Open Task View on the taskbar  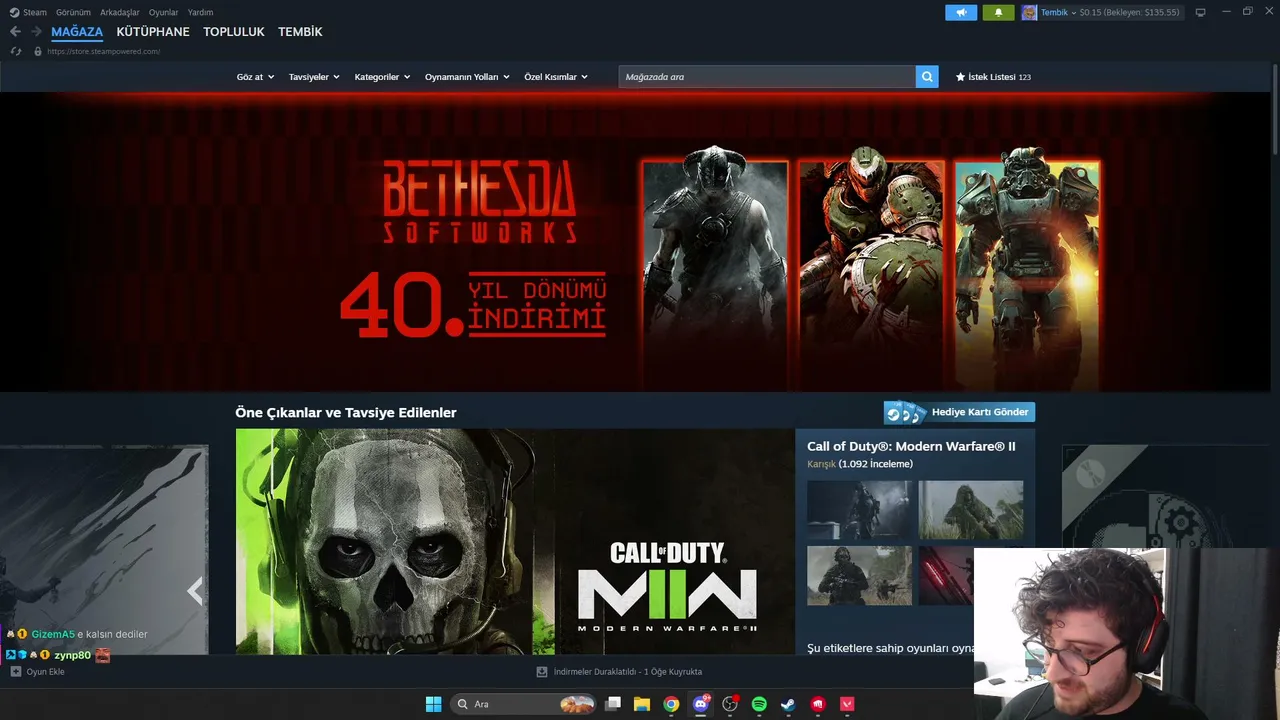click(x=613, y=704)
